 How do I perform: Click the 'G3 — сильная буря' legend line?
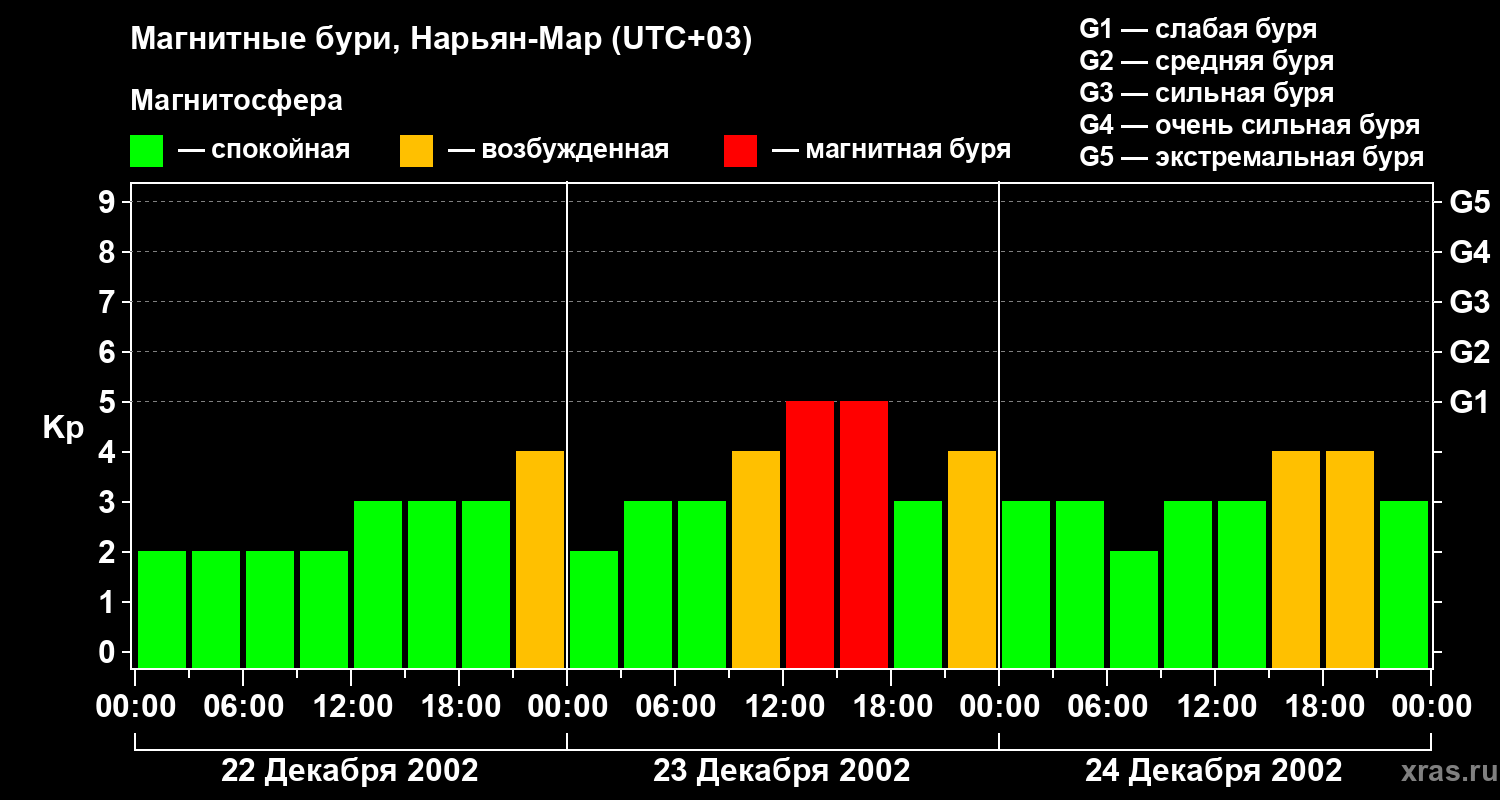[1206, 93]
